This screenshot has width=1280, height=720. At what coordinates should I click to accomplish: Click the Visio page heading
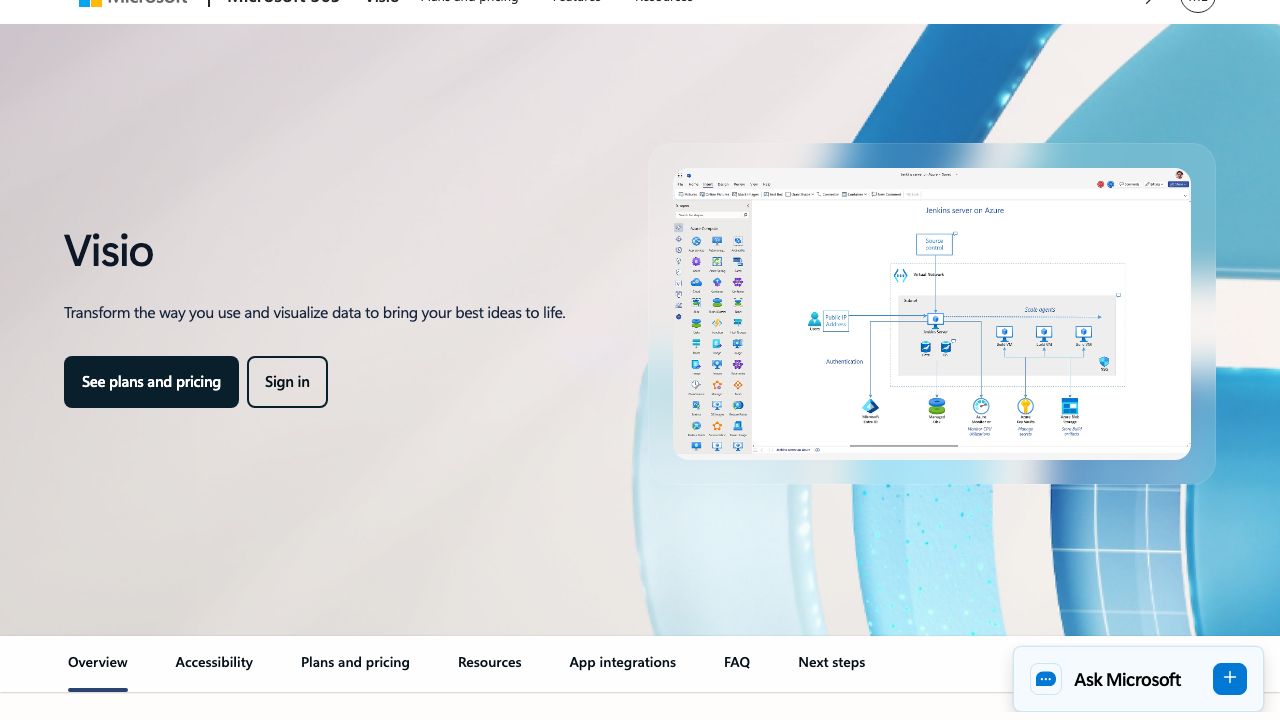click(109, 251)
